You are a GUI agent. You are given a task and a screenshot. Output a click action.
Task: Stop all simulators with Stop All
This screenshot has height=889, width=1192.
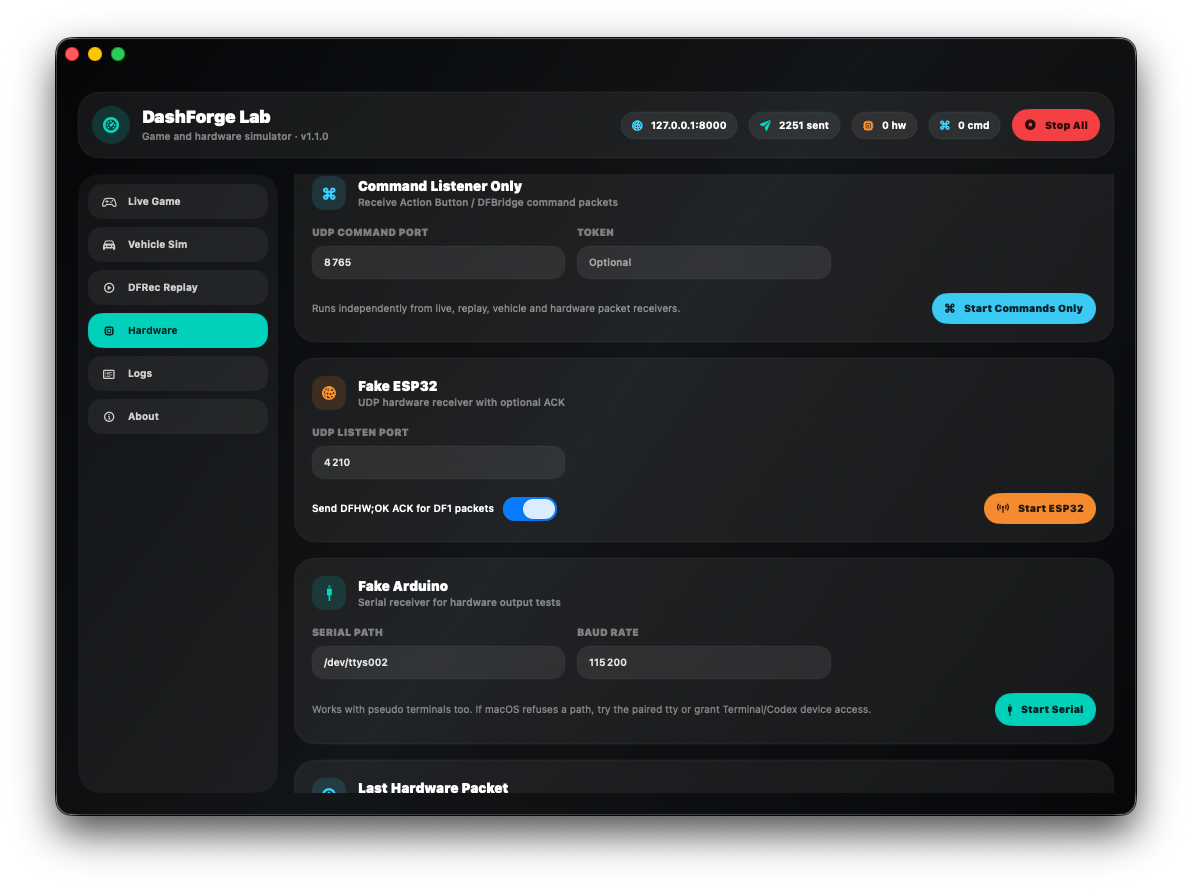tap(1055, 125)
